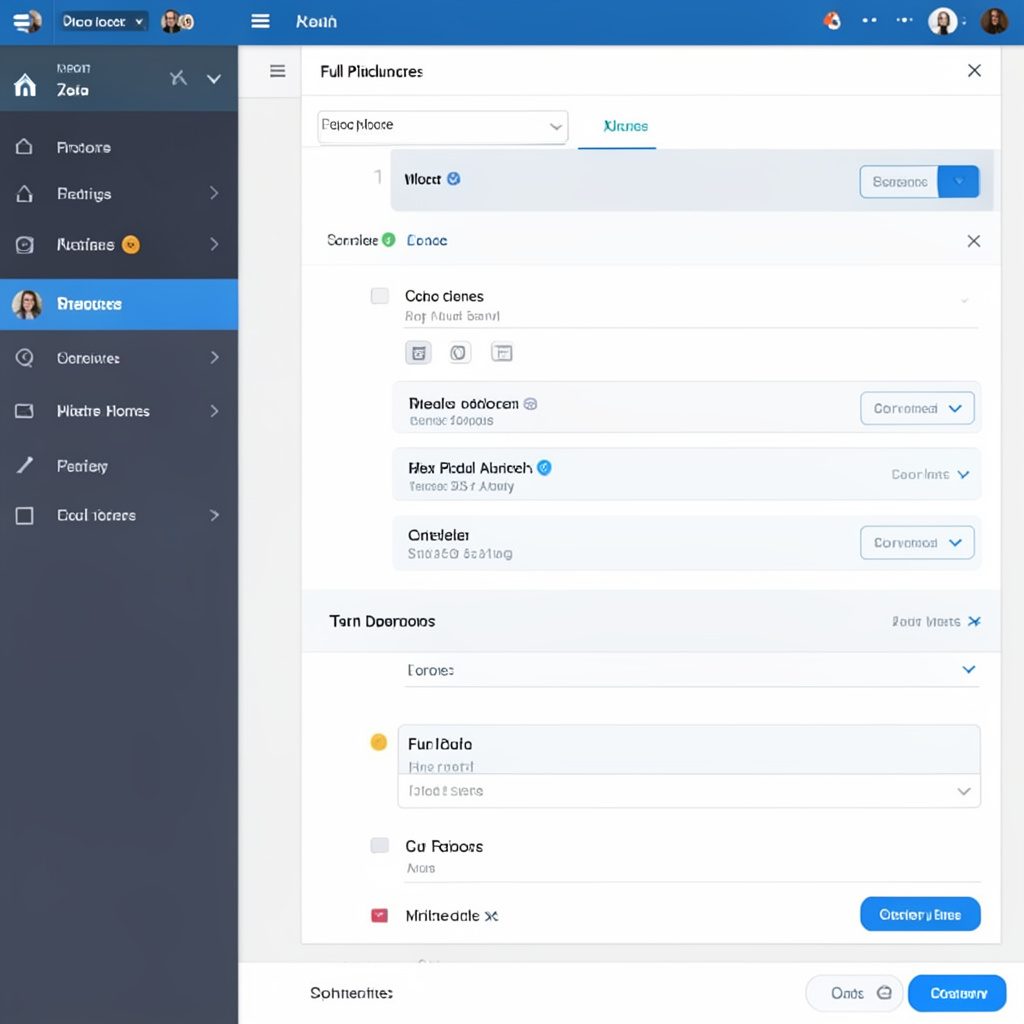Open Doul iorers in the sidebar
Image resolution: width=1024 pixels, height=1024 pixels.
click(119, 515)
